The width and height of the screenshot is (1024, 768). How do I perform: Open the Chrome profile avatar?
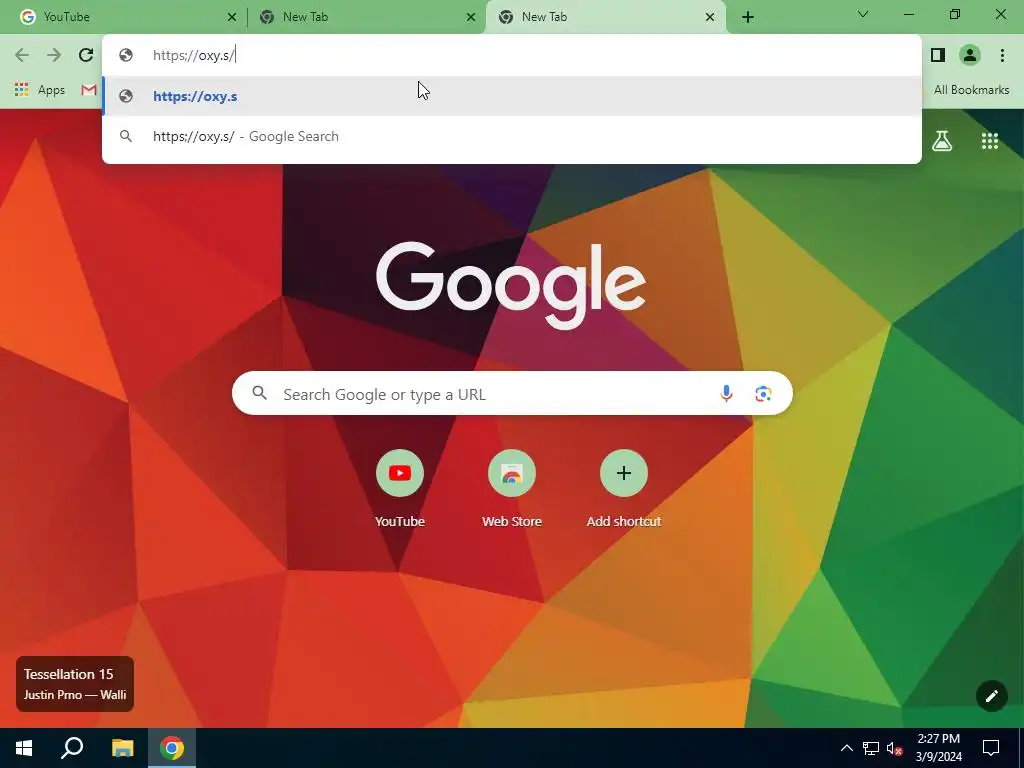pos(970,55)
